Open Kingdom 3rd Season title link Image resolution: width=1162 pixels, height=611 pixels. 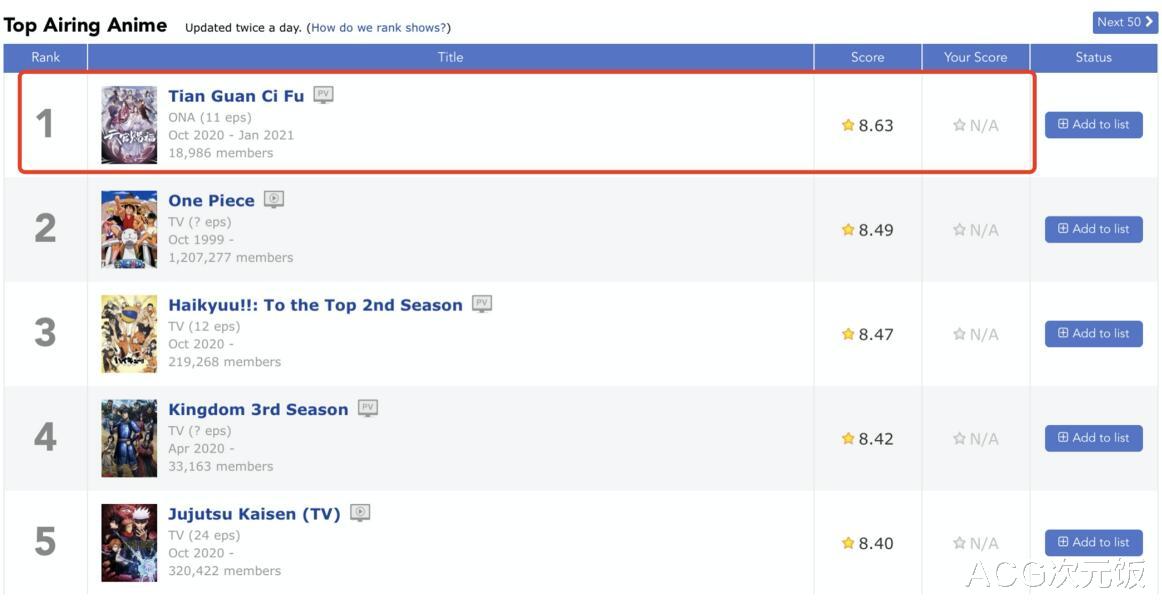[x=258, y=409]
